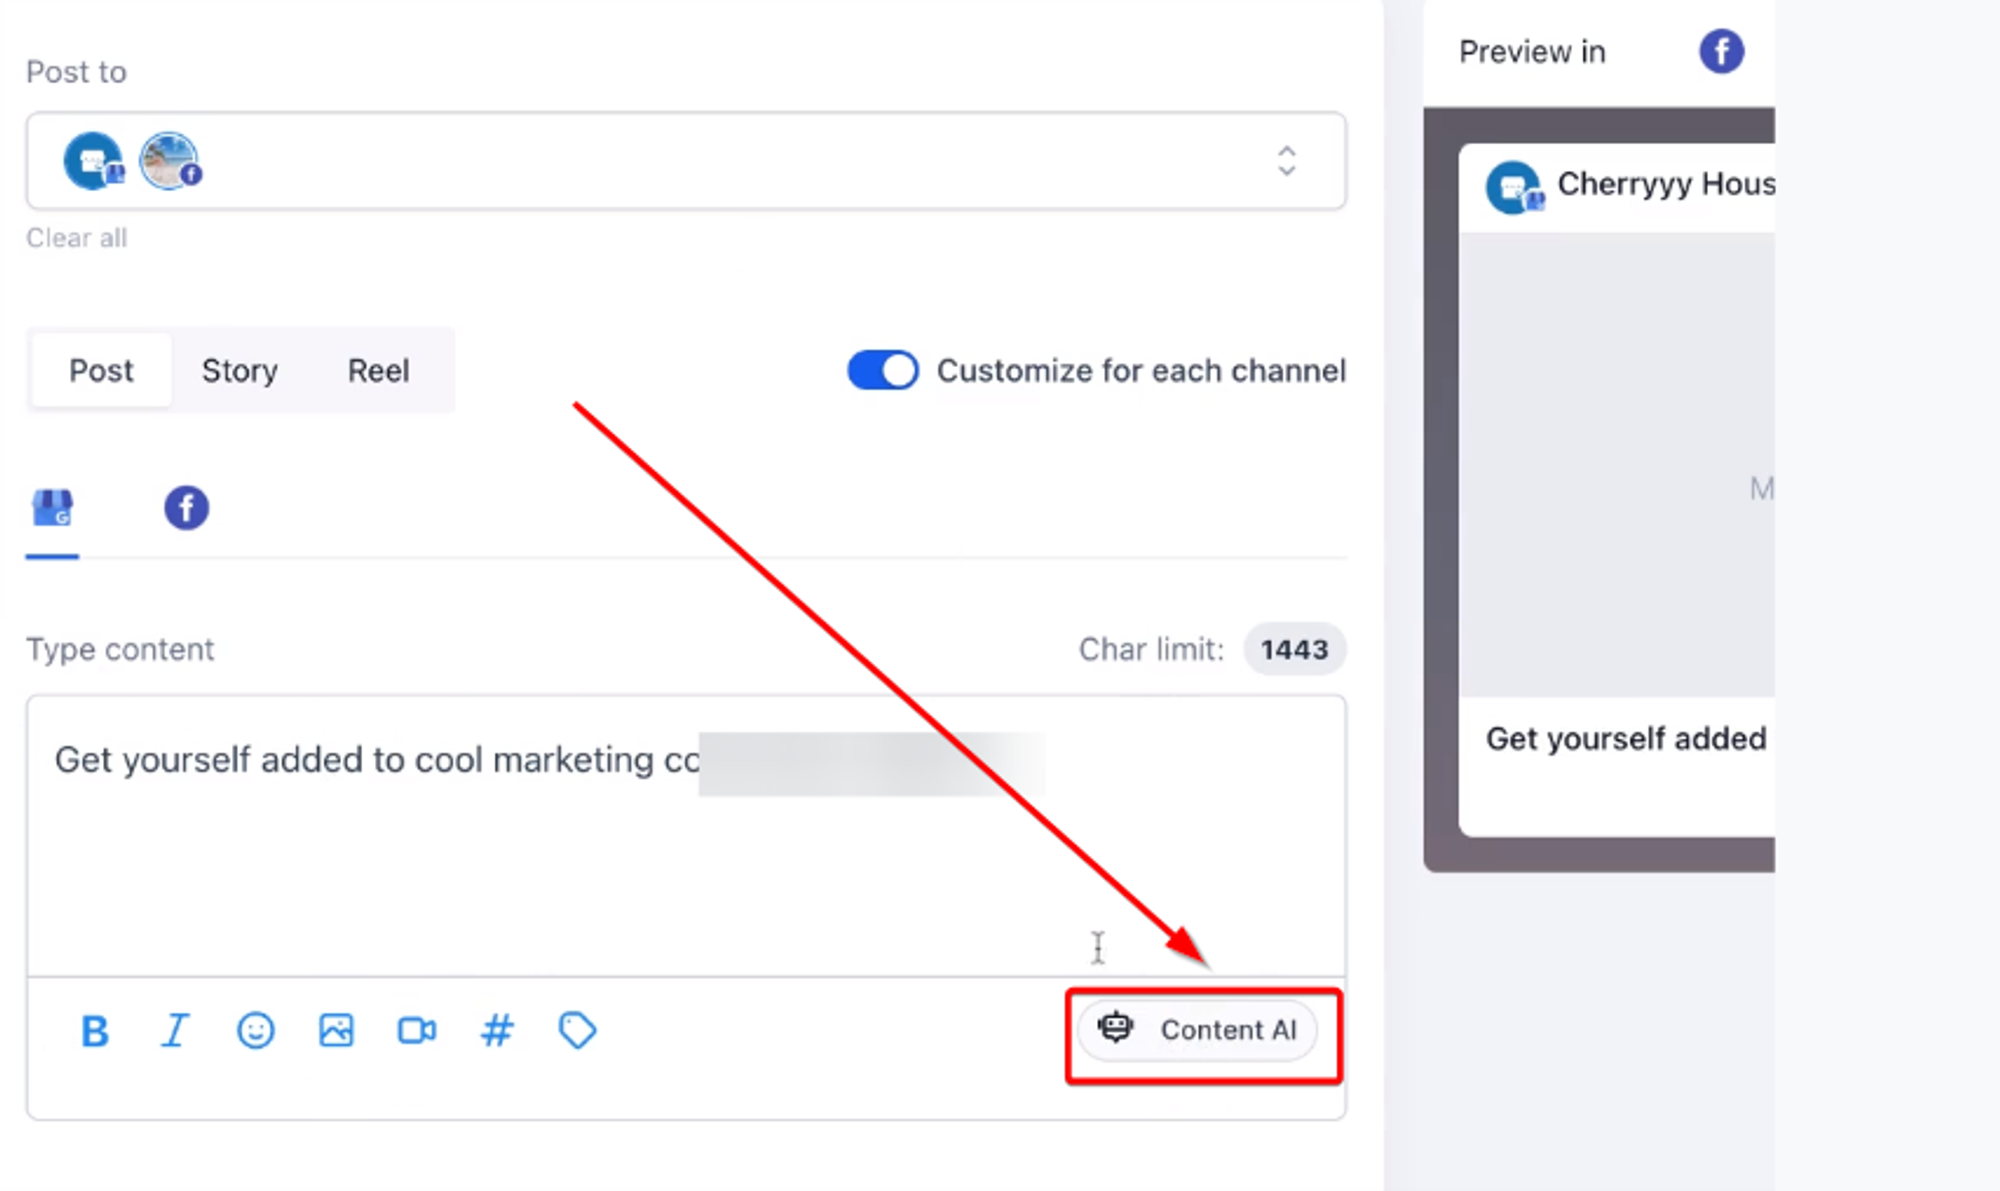
Task: Click the first selected account avatar
Action: (93, 160)
